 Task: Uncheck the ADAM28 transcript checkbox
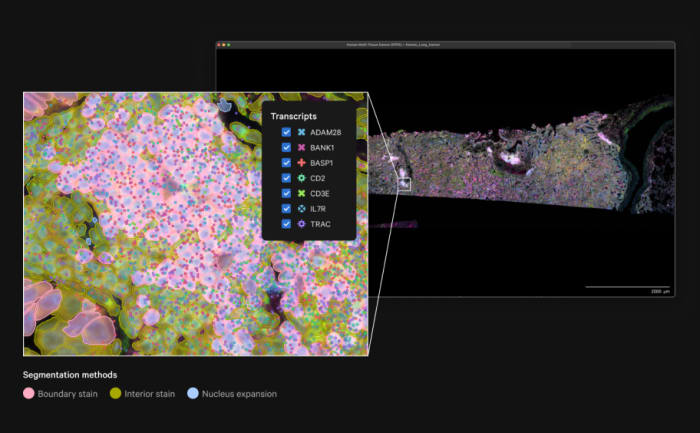287,132
